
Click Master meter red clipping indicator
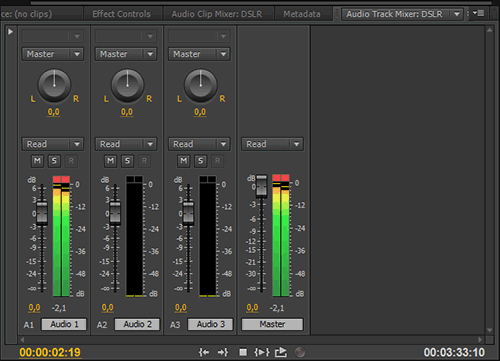[281, 178]
